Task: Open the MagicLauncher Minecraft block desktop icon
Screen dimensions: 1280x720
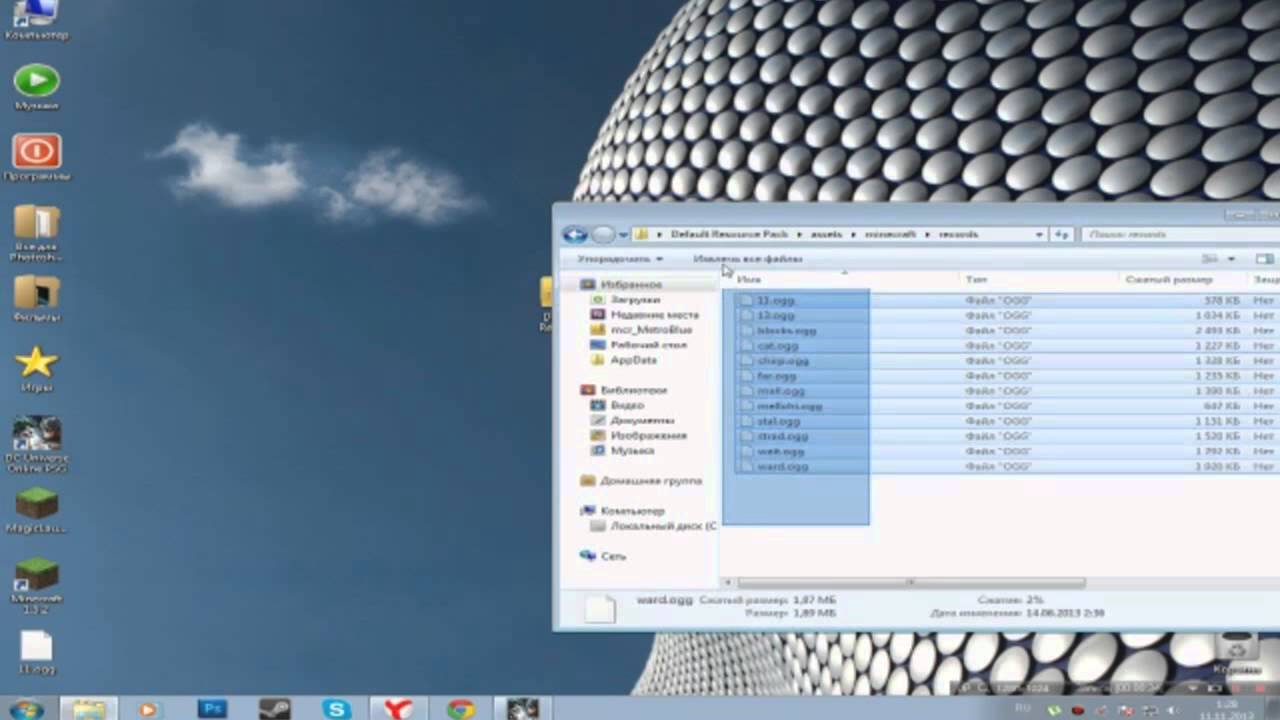Action: click(37, 510)
